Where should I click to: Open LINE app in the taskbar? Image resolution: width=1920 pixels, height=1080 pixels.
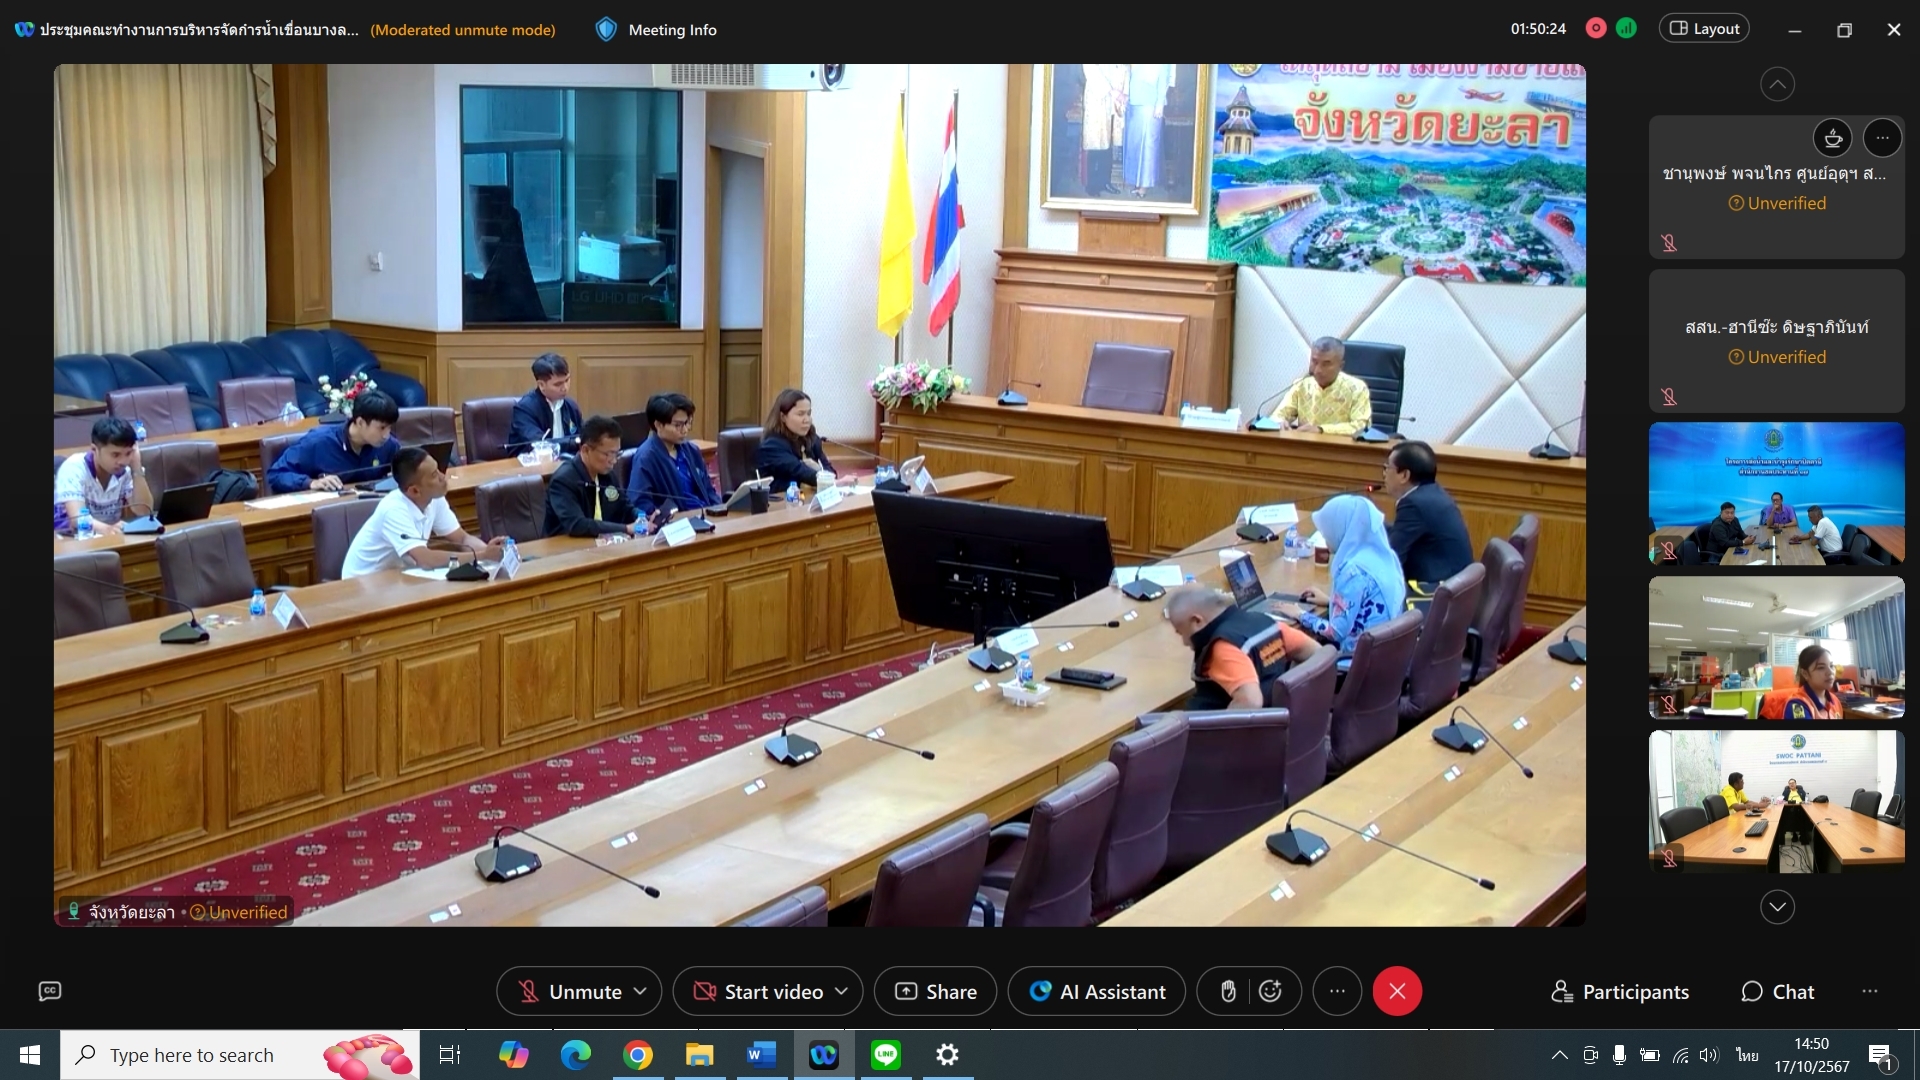tap(886, 1055)
